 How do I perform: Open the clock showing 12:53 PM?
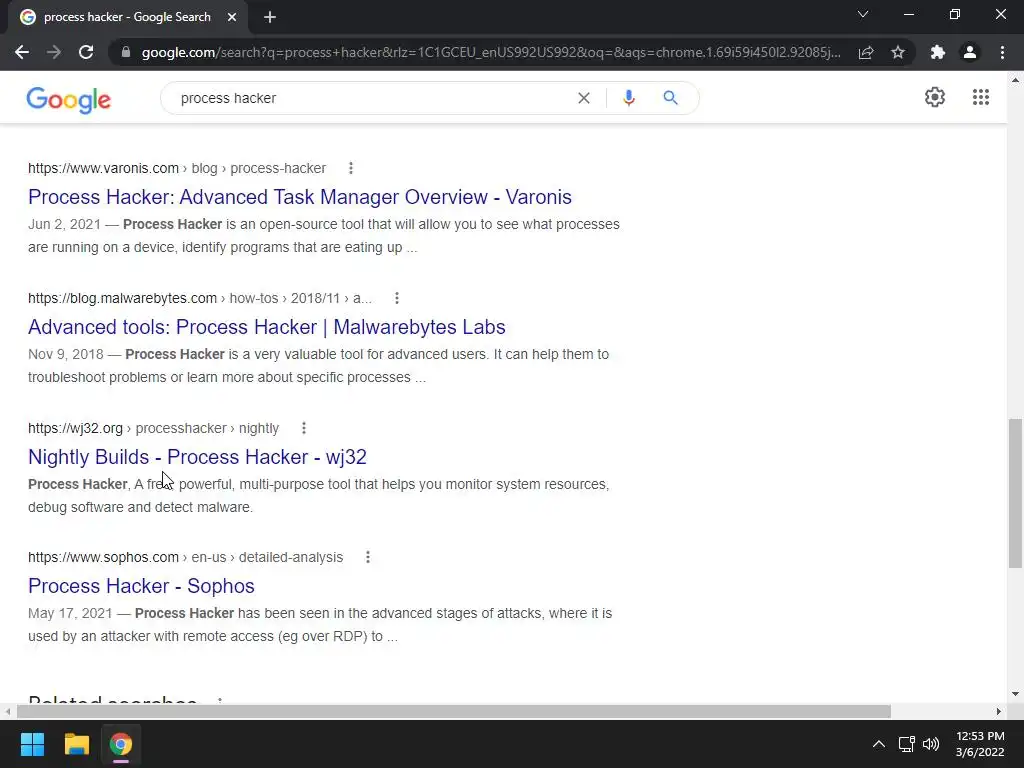[x=980, y=744]
